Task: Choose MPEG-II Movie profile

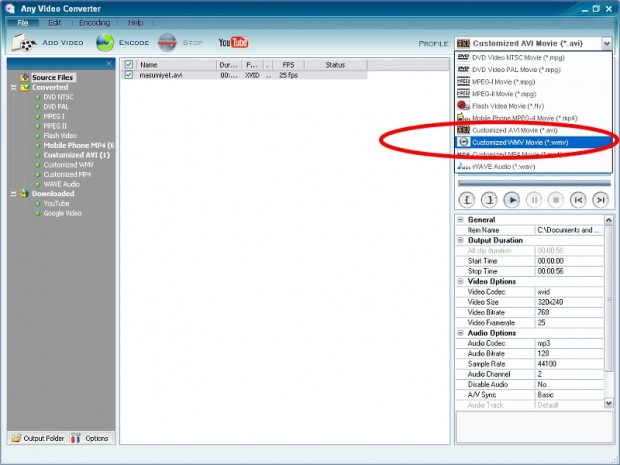Action: coord(533,94)
